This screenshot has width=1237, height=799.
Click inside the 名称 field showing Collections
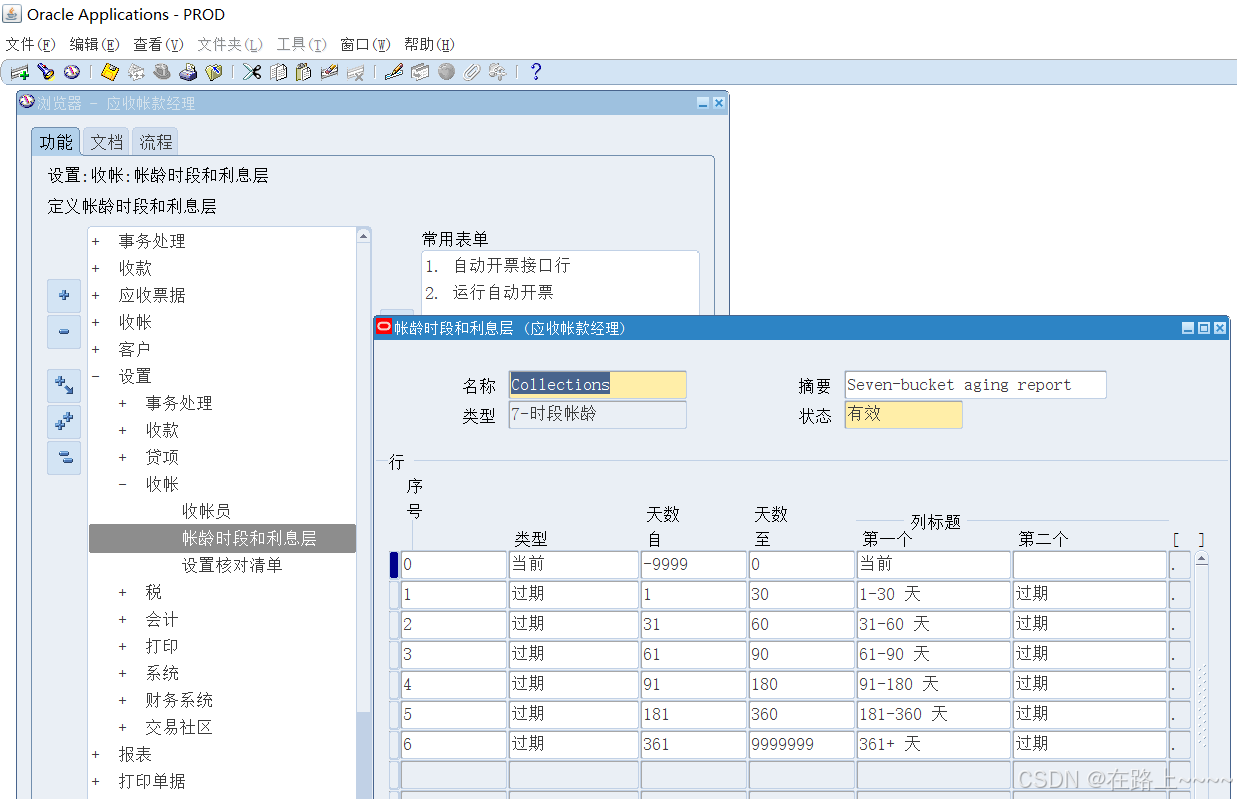pyautogui.click(x=596, y=384)
